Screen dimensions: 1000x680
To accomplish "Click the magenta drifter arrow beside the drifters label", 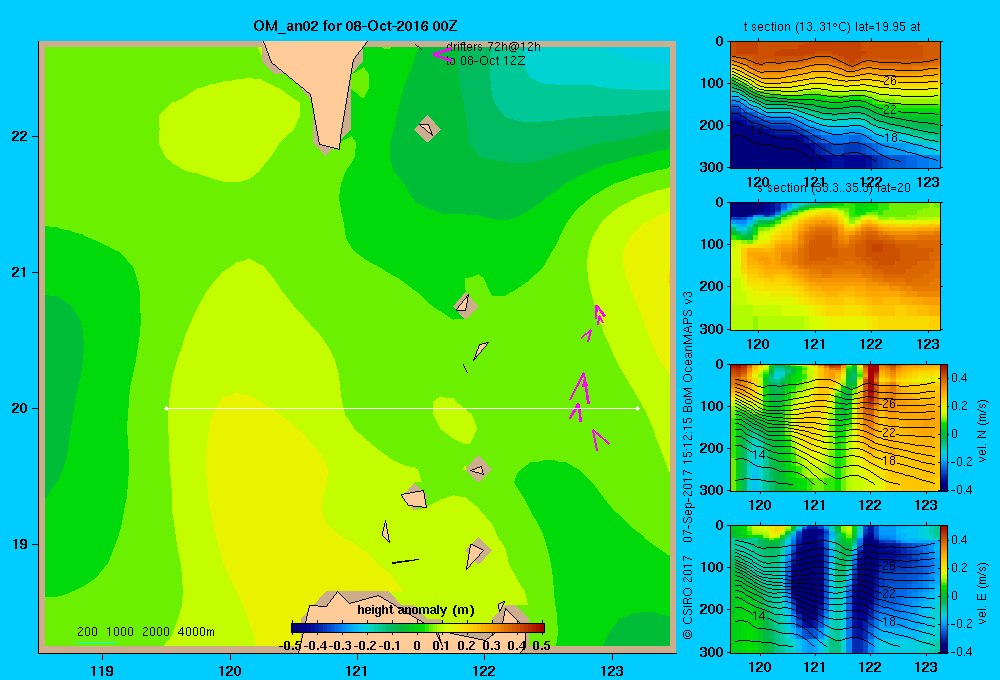I will click(x=442, y=54).
